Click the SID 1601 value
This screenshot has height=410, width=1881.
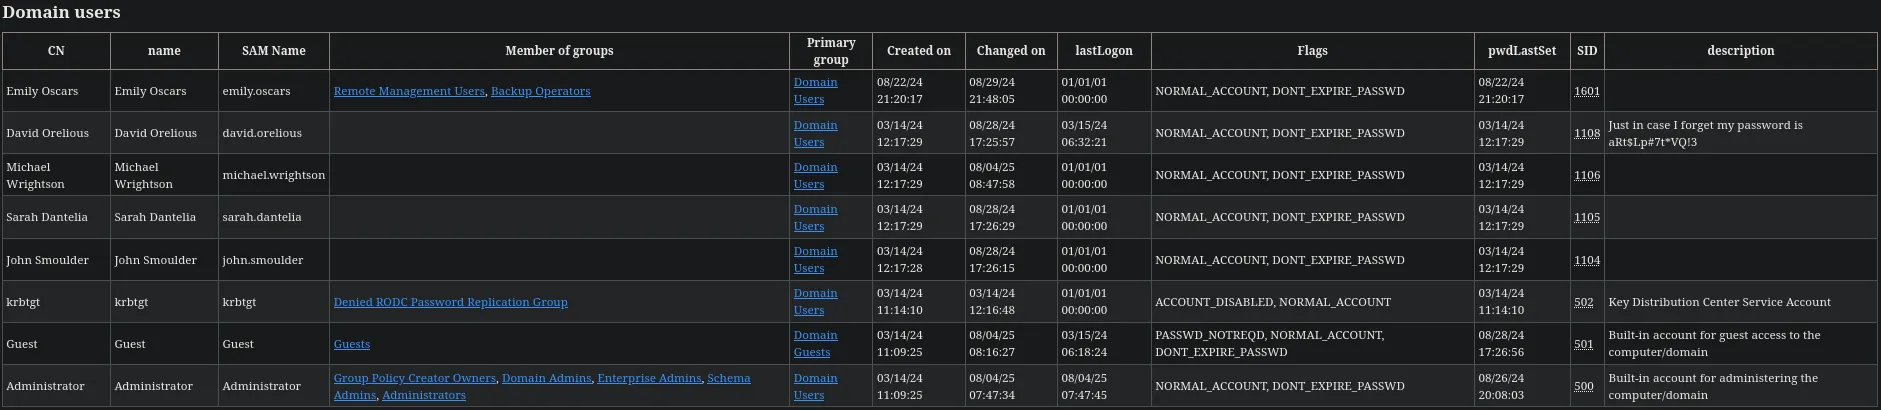tap(1587, 91)
